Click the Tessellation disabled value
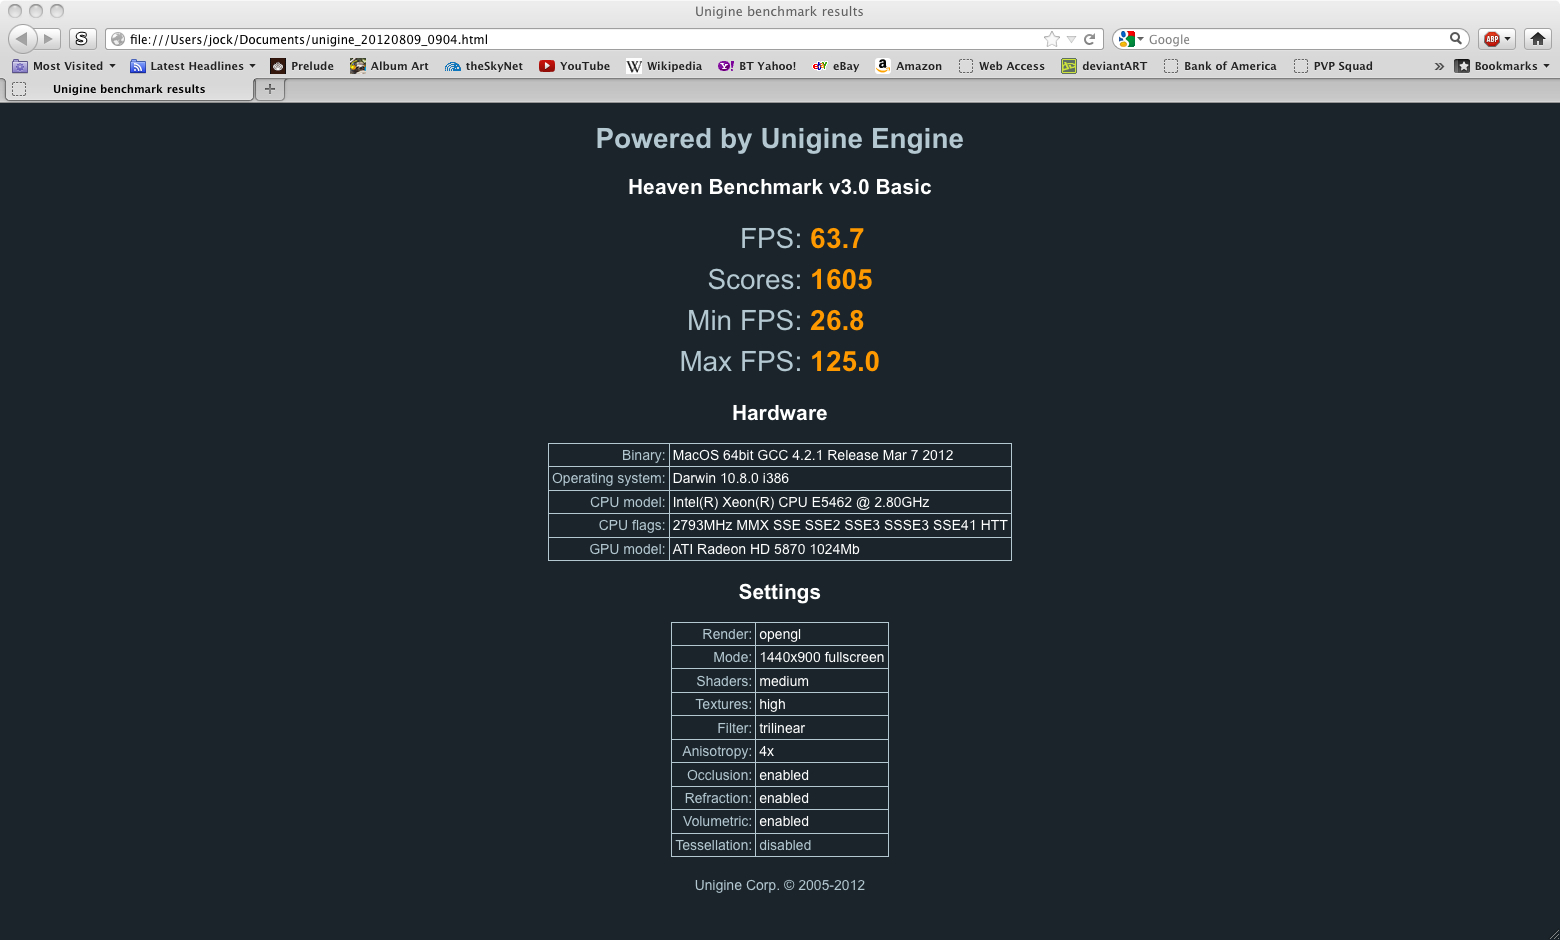The width and height of the screenshot is (1560, 940). pyautogui.click(x=822, y=845)
